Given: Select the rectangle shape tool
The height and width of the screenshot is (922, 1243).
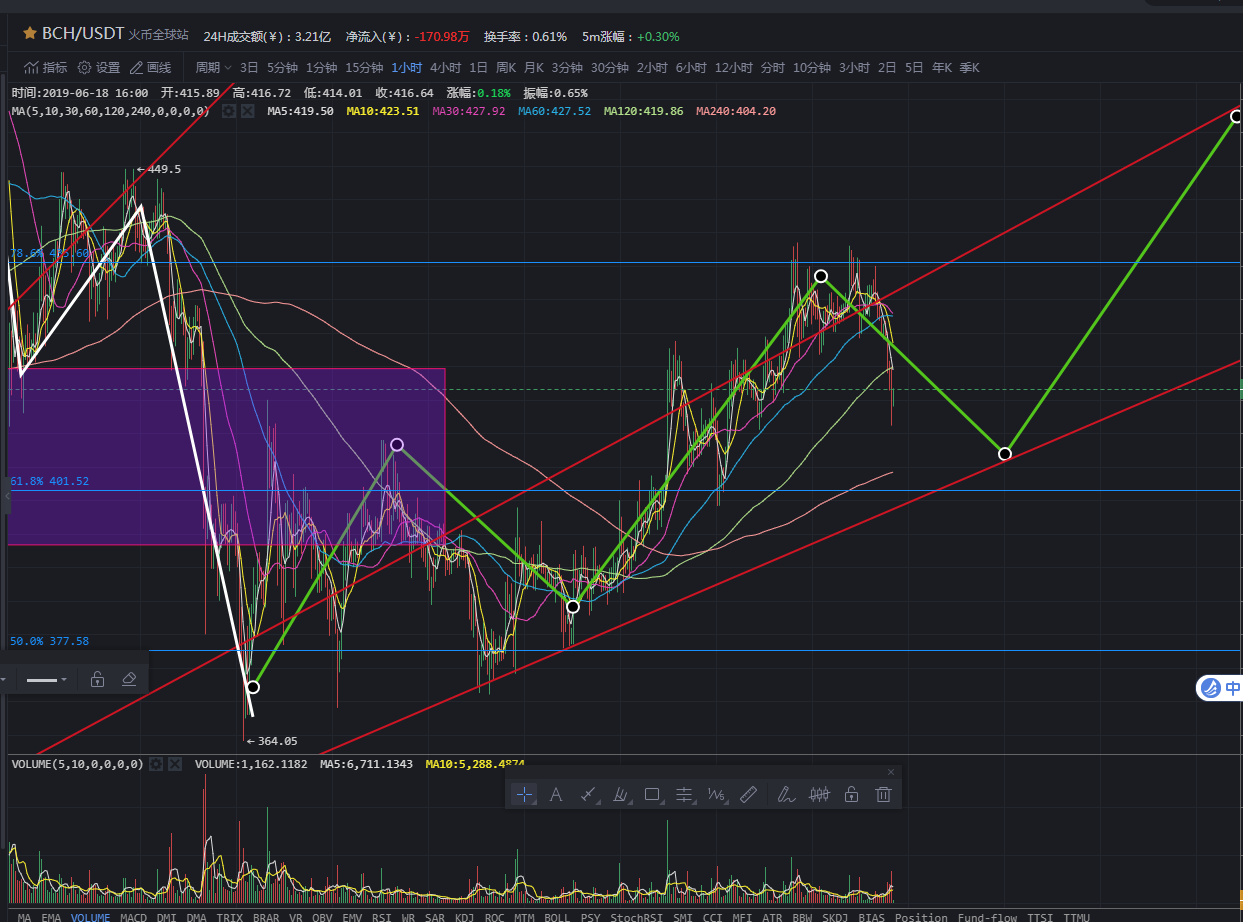Looking at the screenshot, I should pos(653,795).
